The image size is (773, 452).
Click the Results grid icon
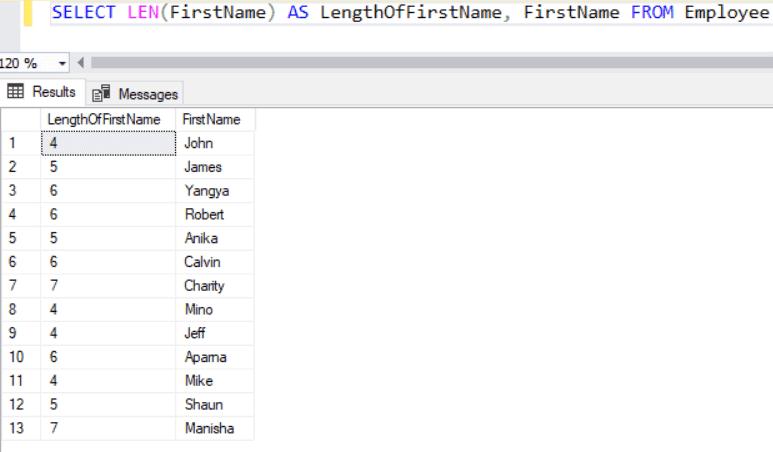(16, 92)
